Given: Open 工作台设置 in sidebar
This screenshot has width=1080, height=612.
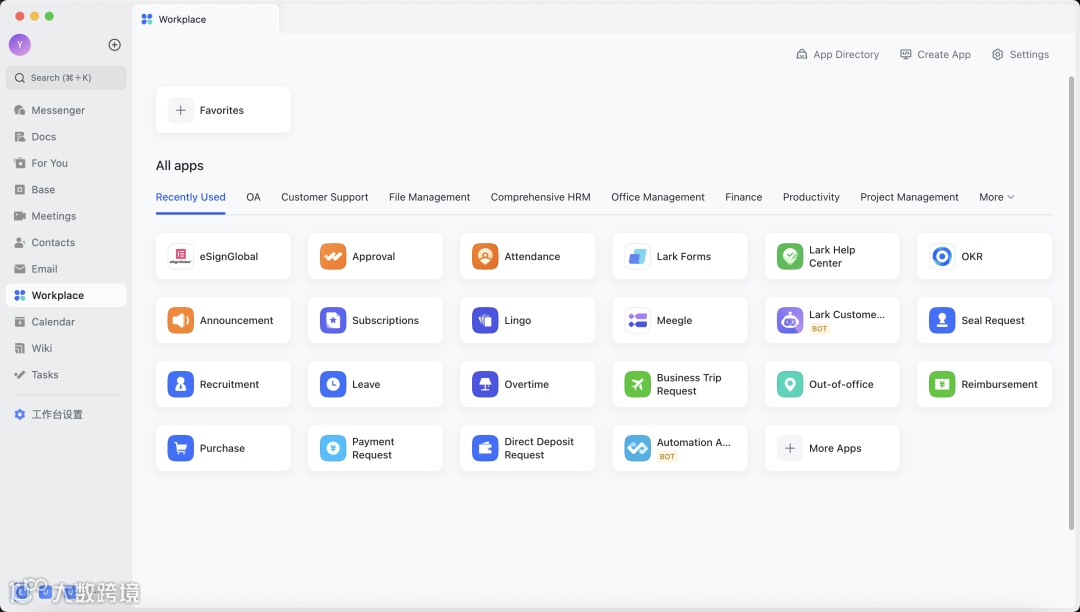Looking at the screenshot, I should tap(65, 414).
